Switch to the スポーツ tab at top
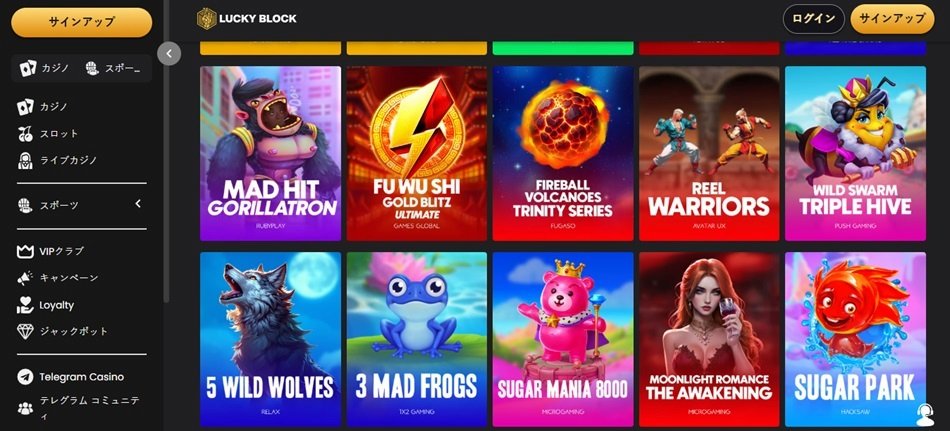This screenshot has height=431, width=950. [113, 68]
